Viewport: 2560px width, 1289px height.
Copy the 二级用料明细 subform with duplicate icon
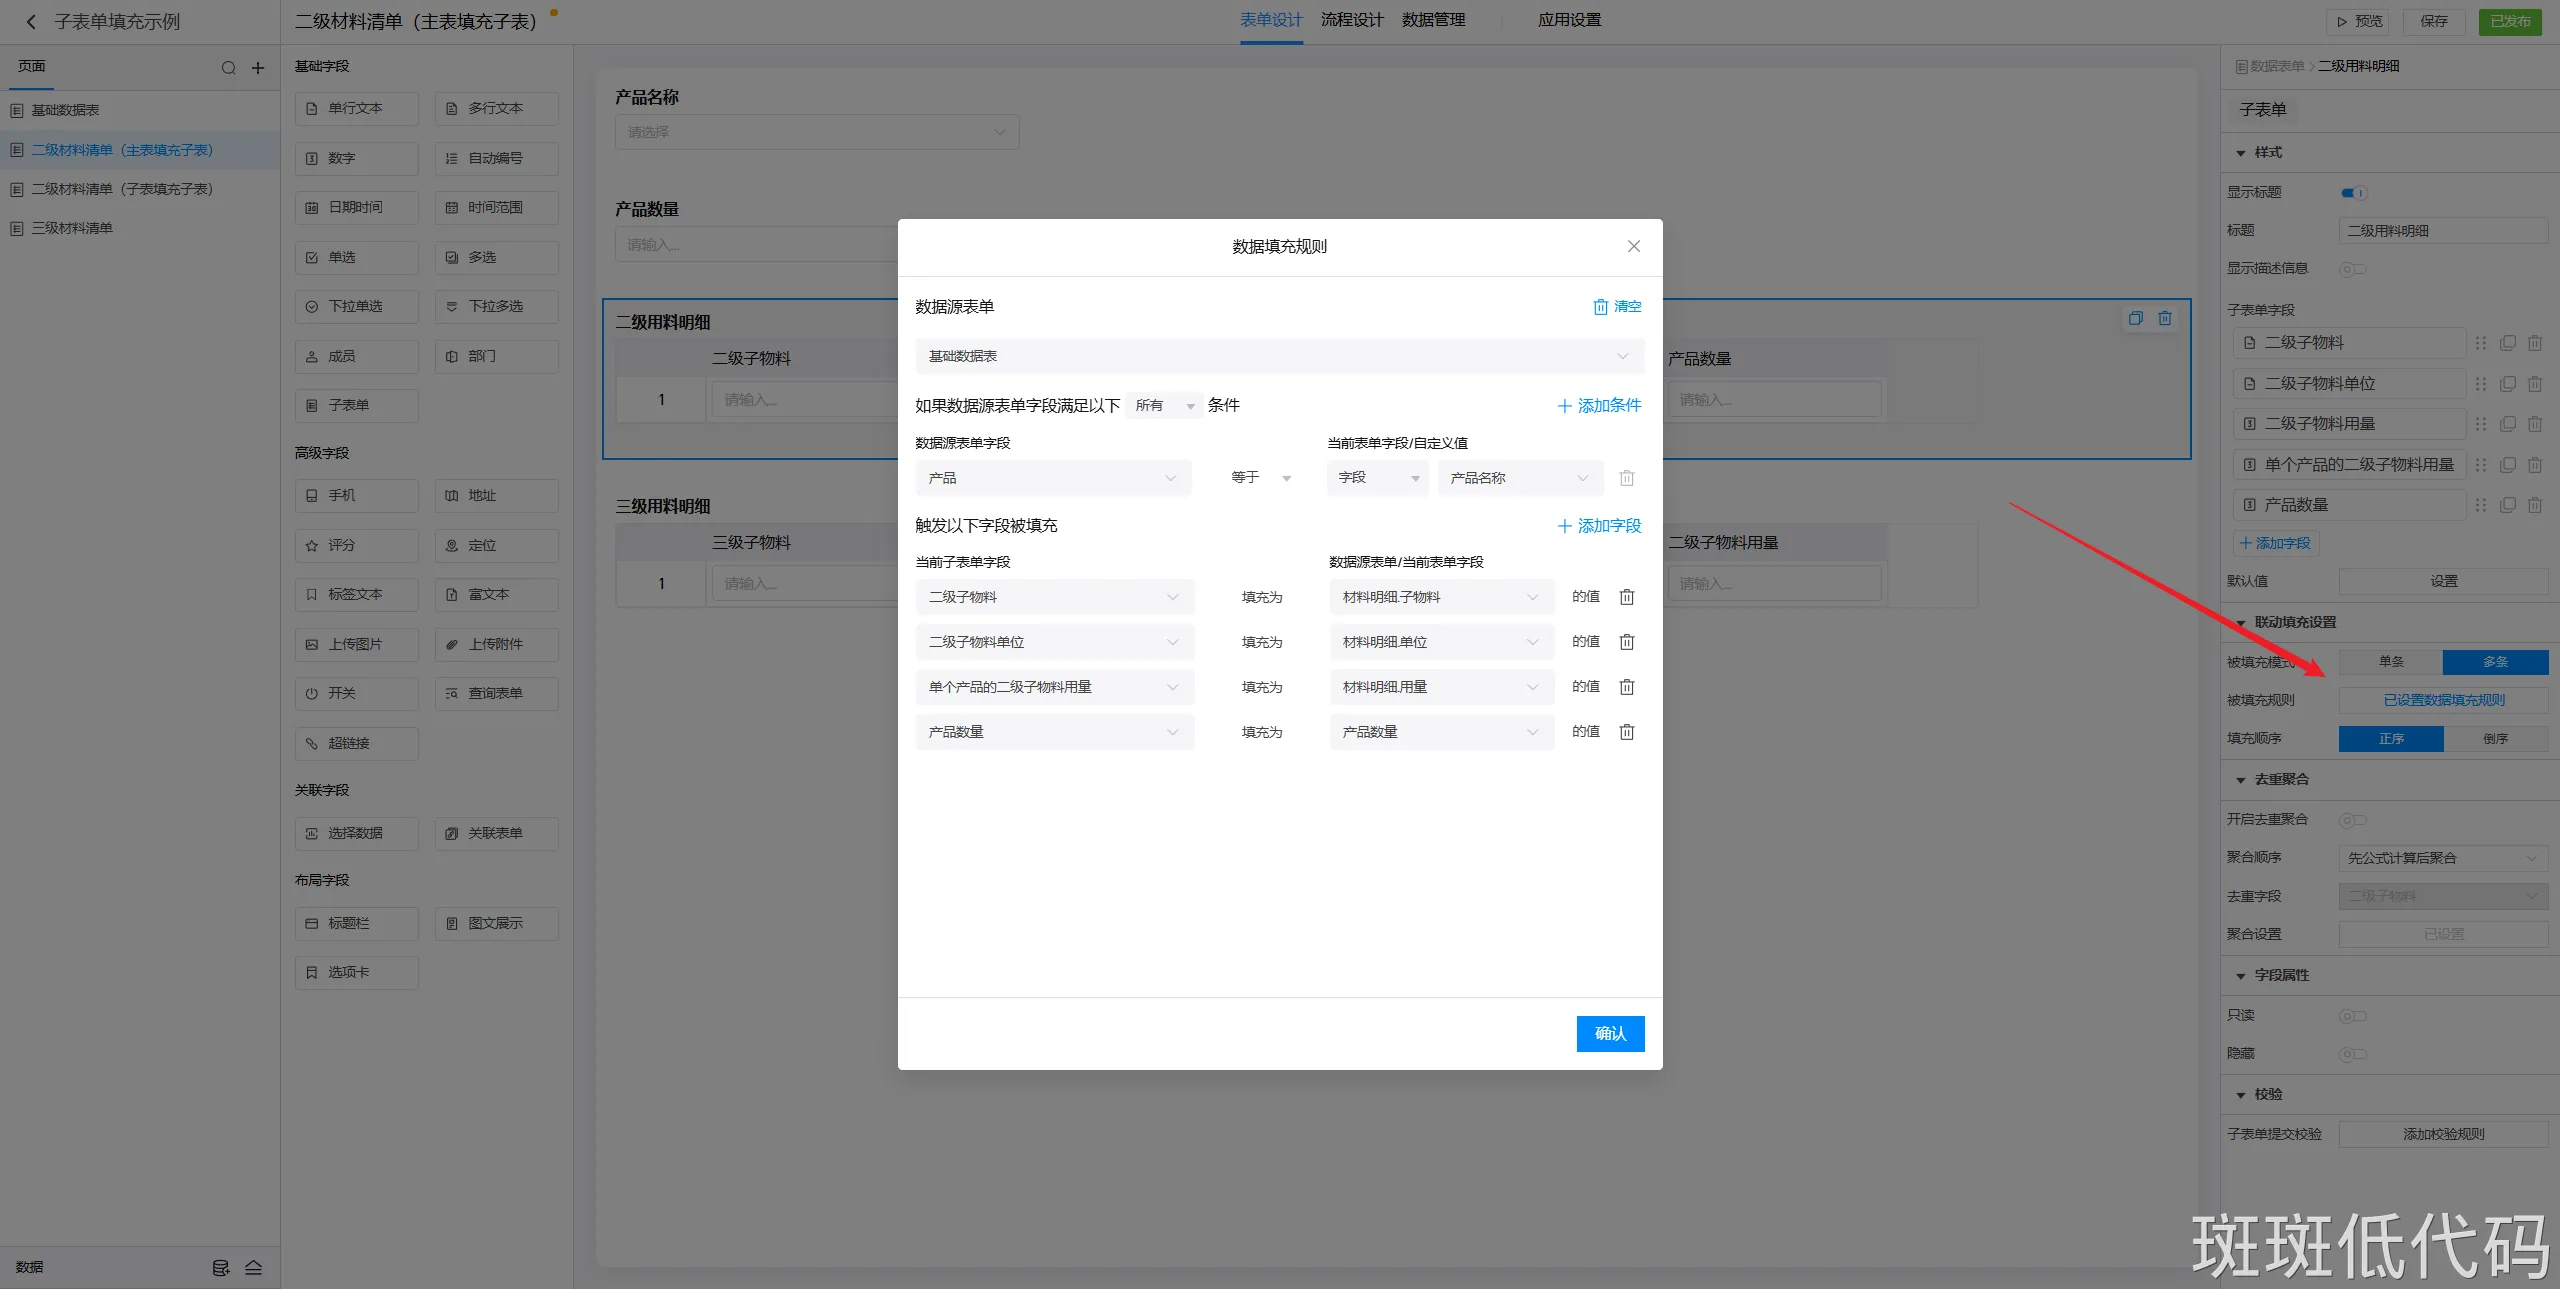pyautogui.click(x=2135, y=318)
